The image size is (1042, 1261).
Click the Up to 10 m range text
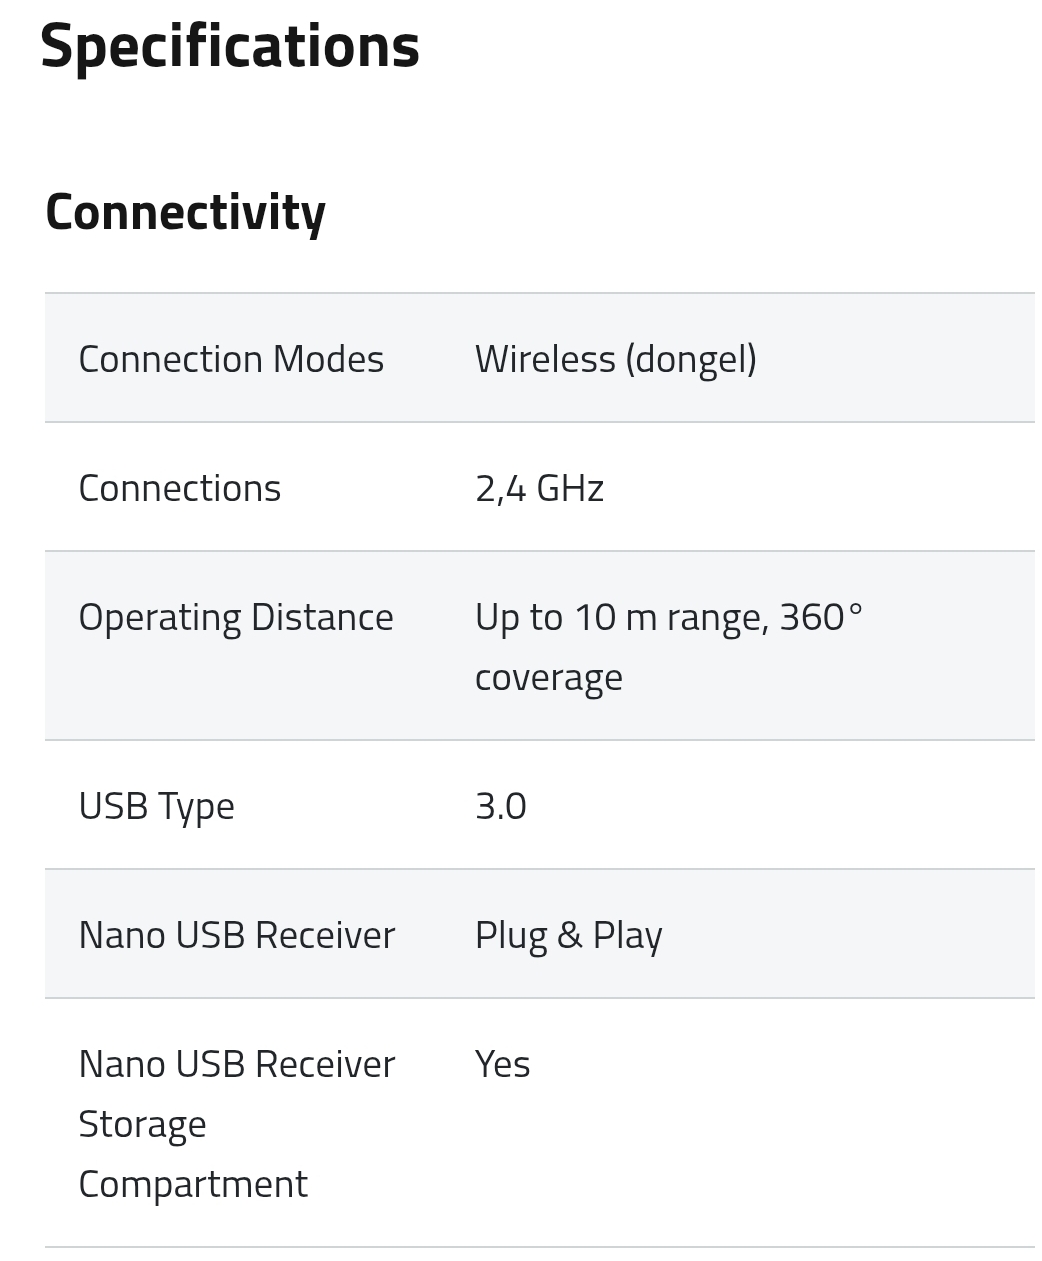(620, 617)
